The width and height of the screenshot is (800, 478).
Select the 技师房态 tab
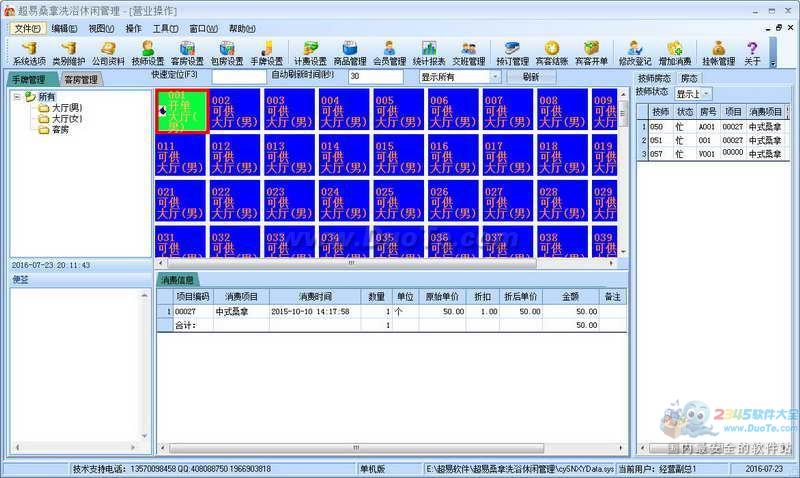(654, 78)
